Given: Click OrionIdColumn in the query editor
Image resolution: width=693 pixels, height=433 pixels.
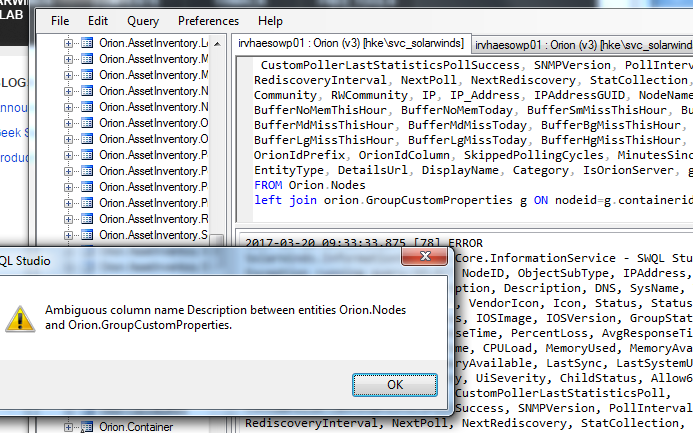Looking at the screenshot, I should coord(404,155).
